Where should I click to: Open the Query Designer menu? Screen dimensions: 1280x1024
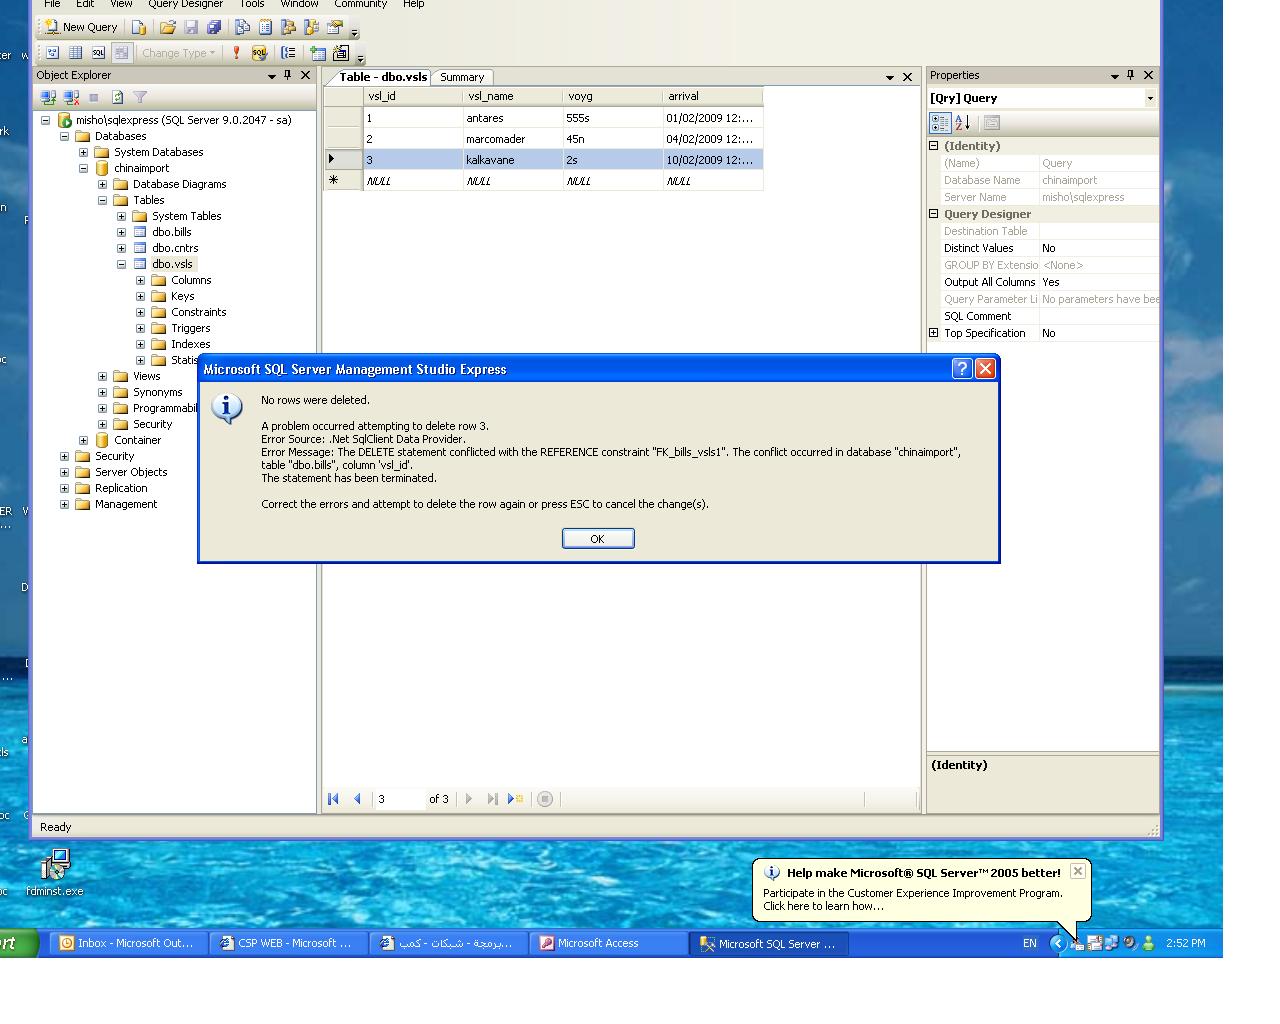pos(185,4)
